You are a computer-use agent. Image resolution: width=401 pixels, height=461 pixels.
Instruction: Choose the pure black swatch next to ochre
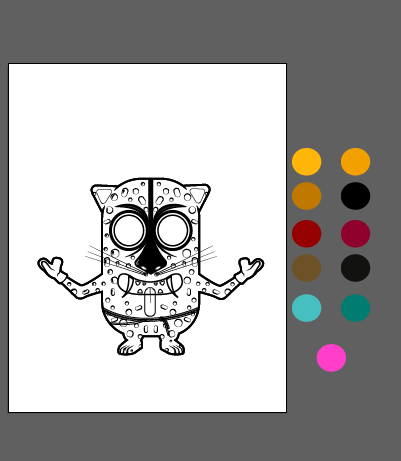coord(355,196)
